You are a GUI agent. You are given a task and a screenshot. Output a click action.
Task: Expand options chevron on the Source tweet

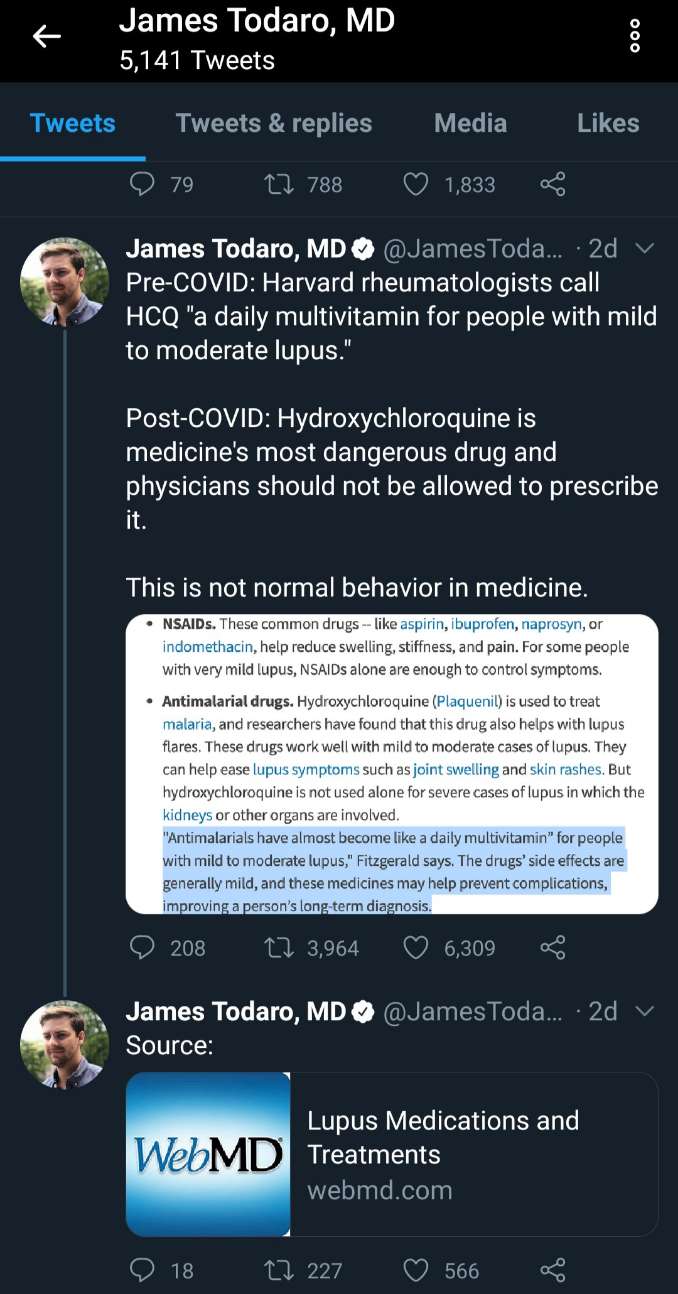pos(646,1011)
